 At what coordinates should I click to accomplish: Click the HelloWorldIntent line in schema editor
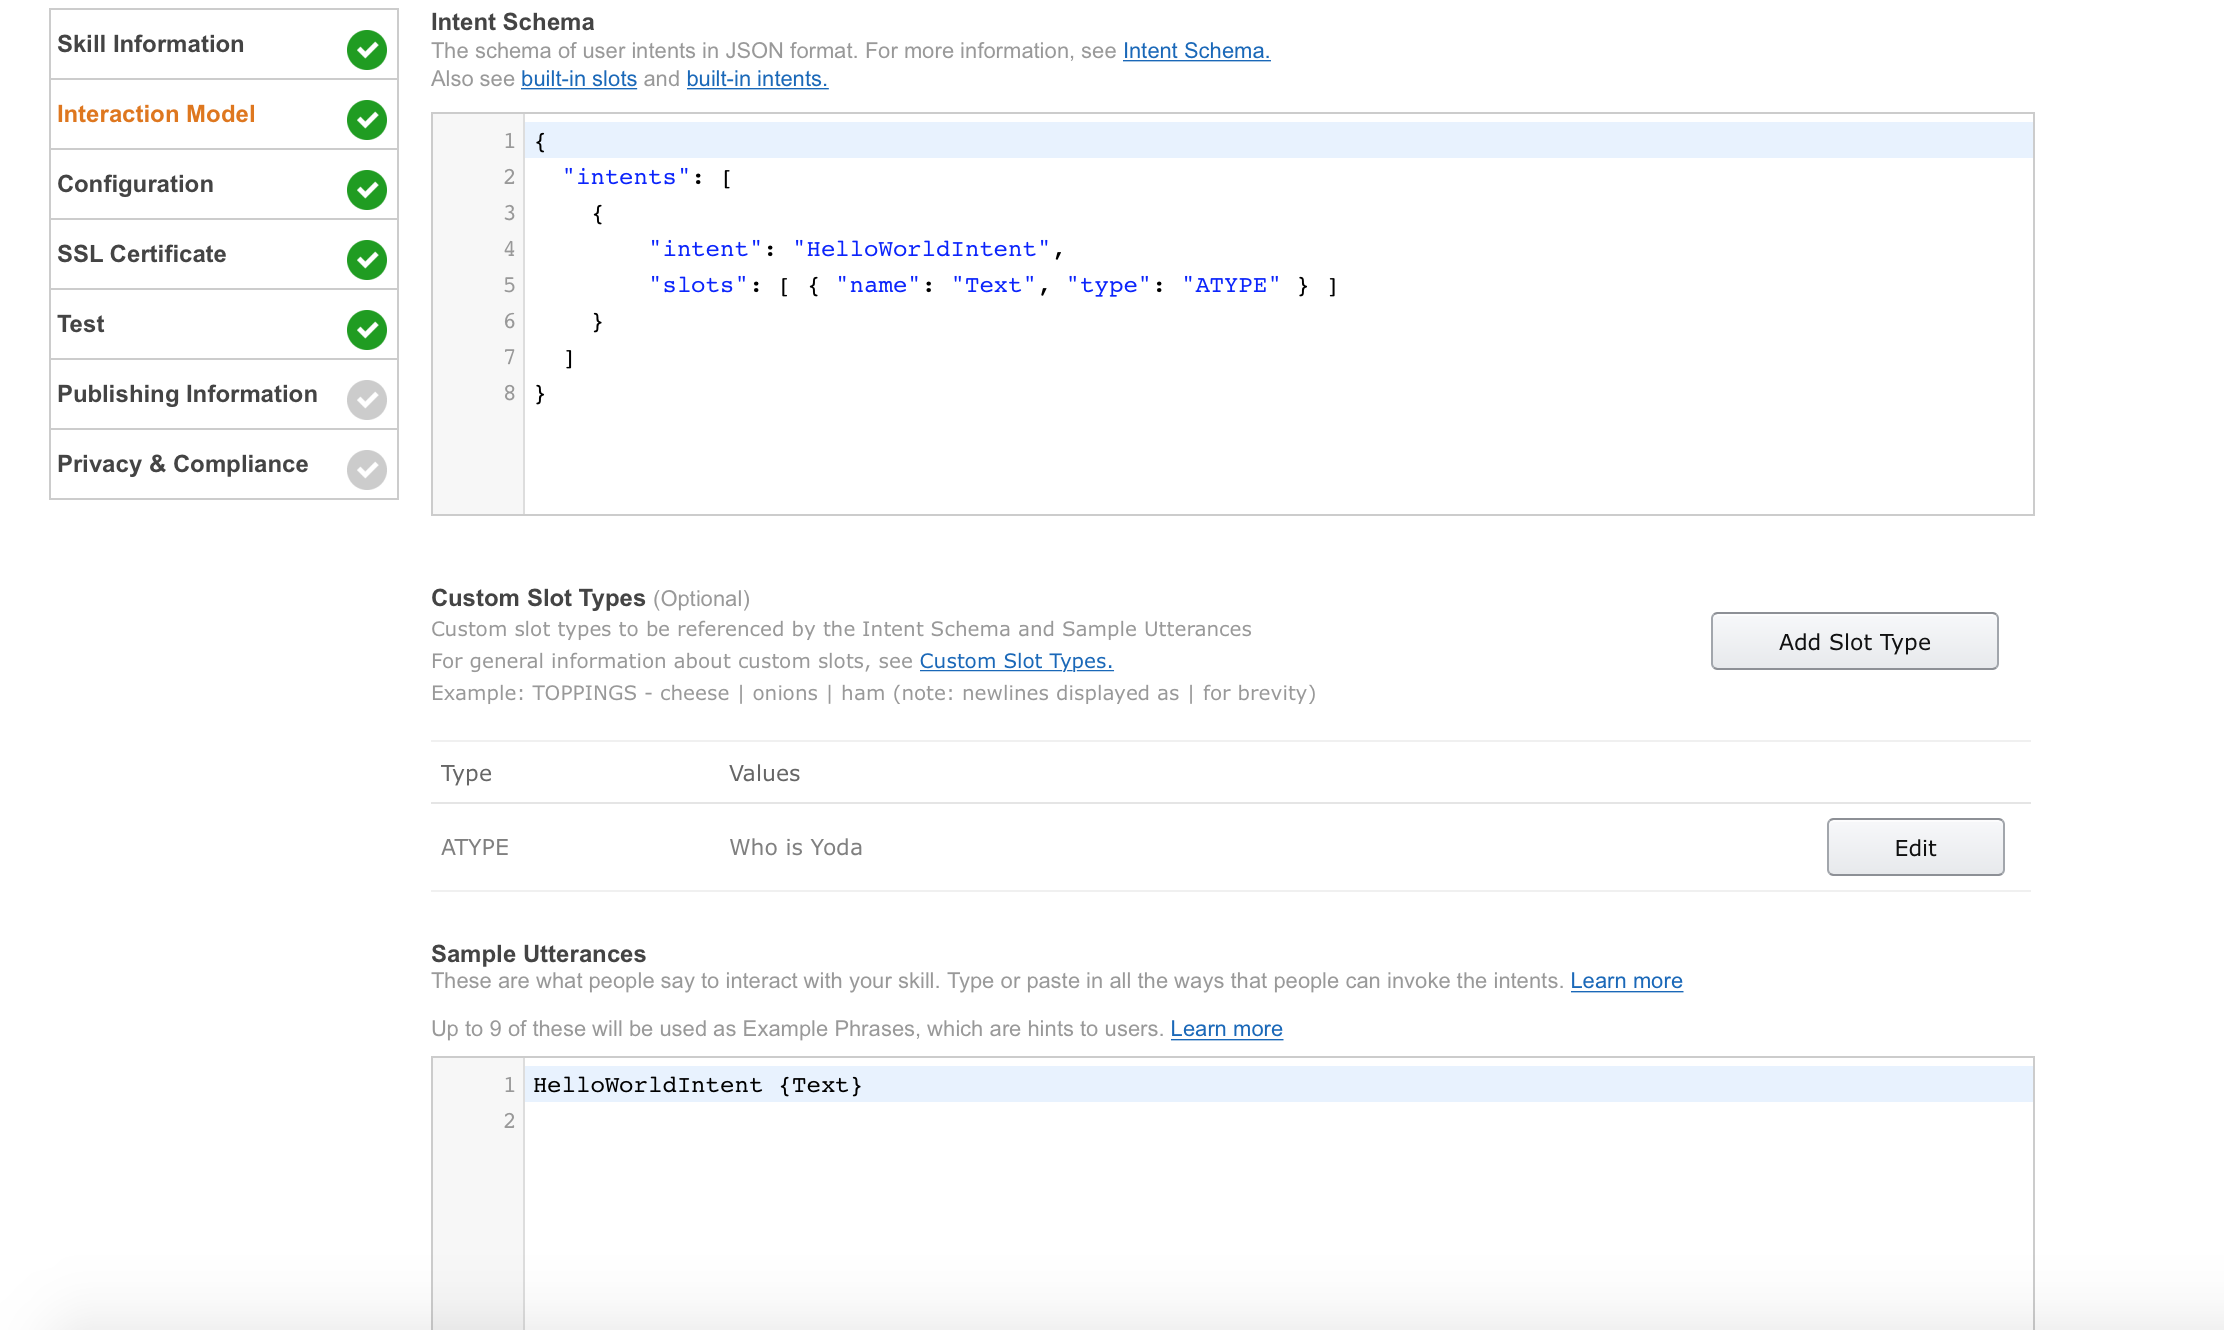(x=920, y=249)
